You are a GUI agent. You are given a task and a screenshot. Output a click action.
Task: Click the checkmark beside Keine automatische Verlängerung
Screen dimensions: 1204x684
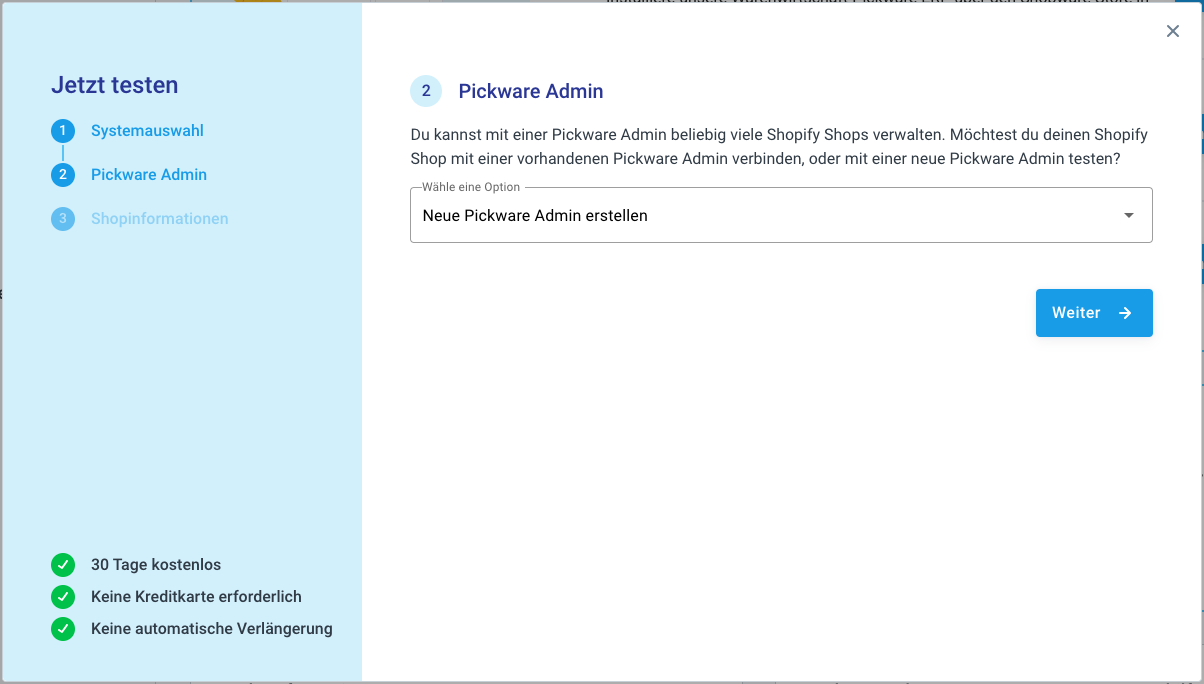63,629
